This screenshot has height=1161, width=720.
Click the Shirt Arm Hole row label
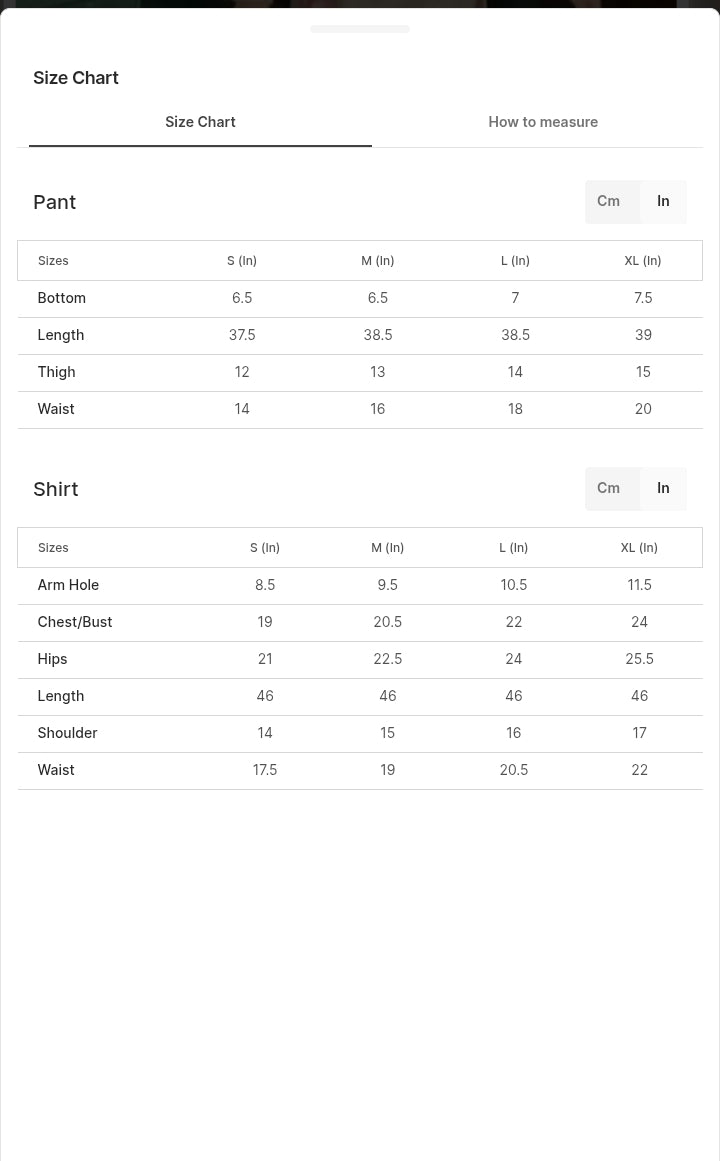[x=68, y=585]
